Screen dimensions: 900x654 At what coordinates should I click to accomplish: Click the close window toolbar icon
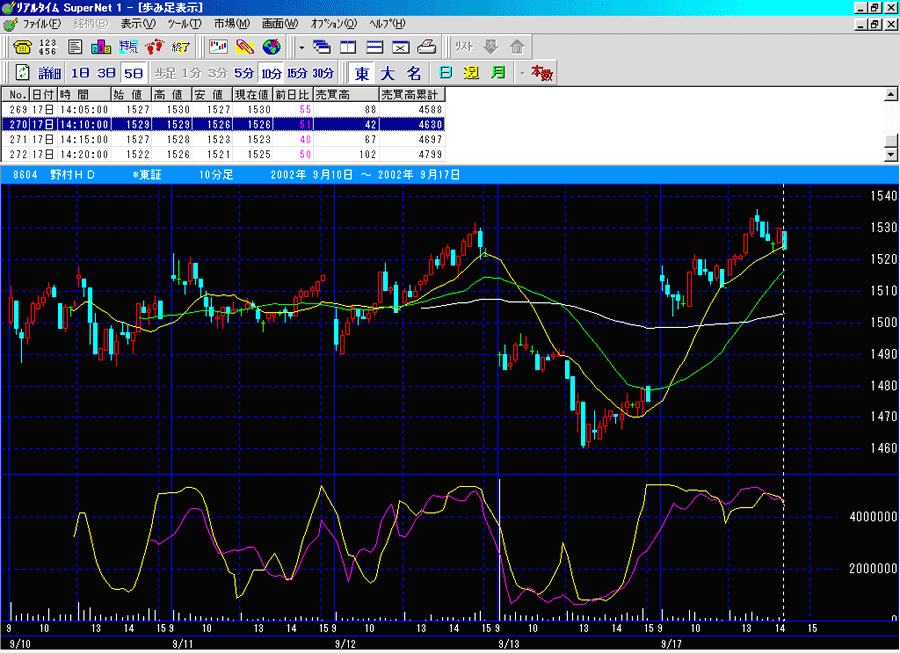coord(401,47)
